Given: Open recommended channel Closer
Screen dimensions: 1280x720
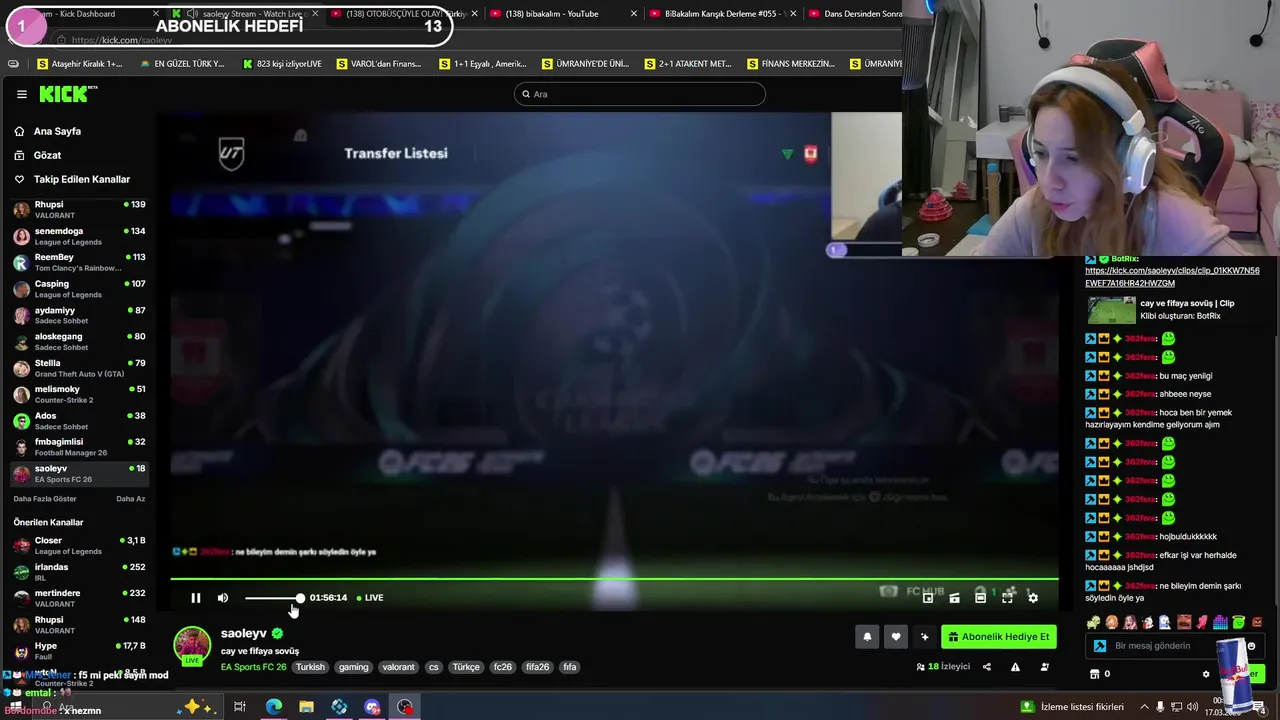Looking at the screenshot, I should click(x=80, y=545).
